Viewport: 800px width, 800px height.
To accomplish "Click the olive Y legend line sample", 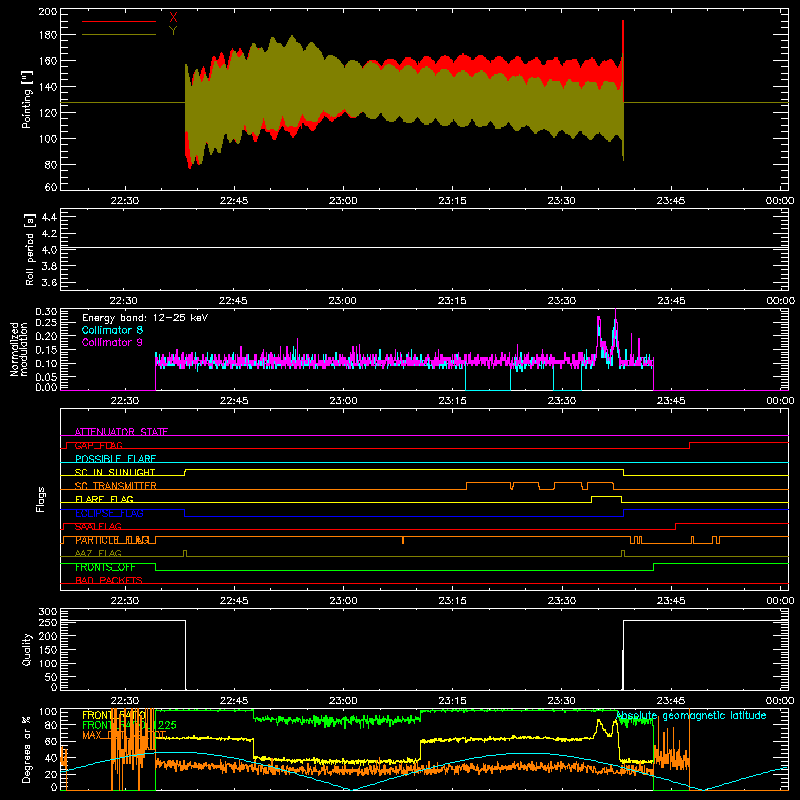I will click(119, 35).
